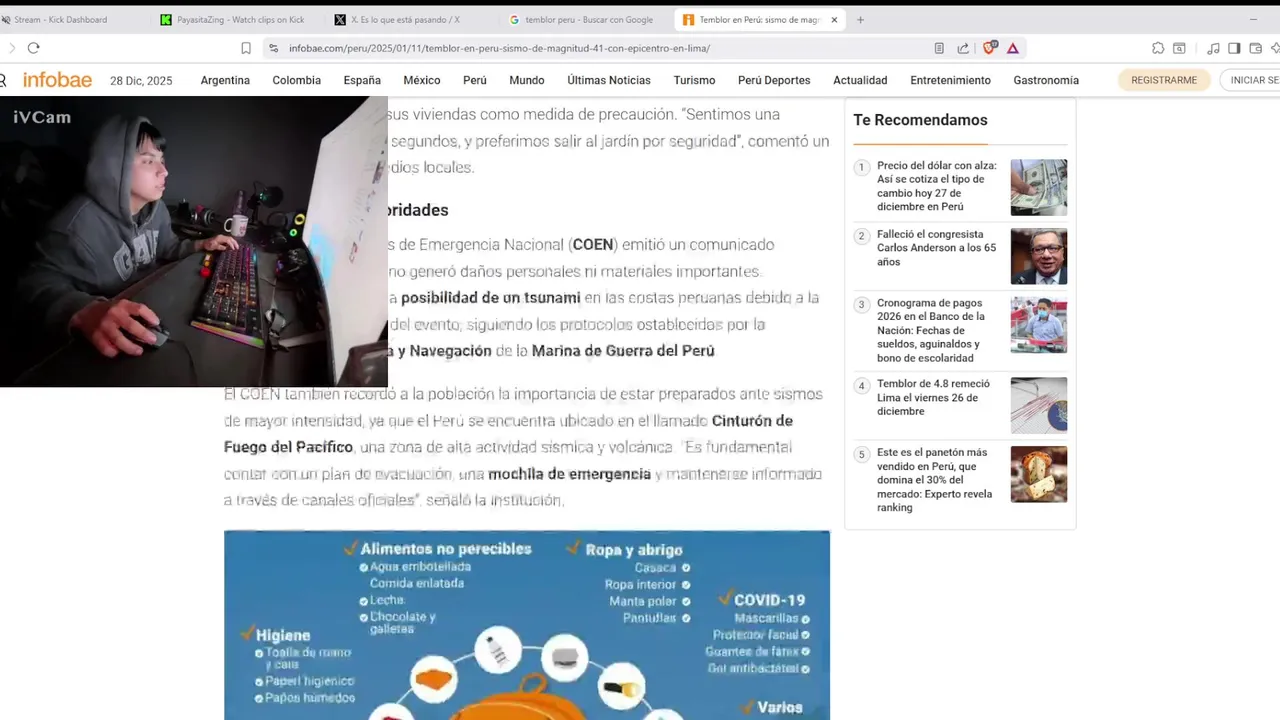Open a new browser tab
The image size is (1280, 720).
click(x=860, y=19)
